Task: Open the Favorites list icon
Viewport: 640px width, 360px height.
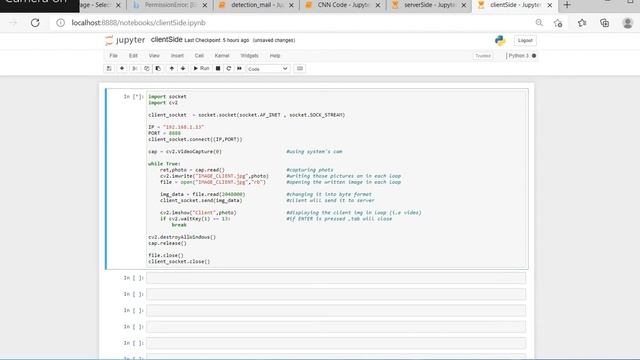Action: tap(582, 23)
